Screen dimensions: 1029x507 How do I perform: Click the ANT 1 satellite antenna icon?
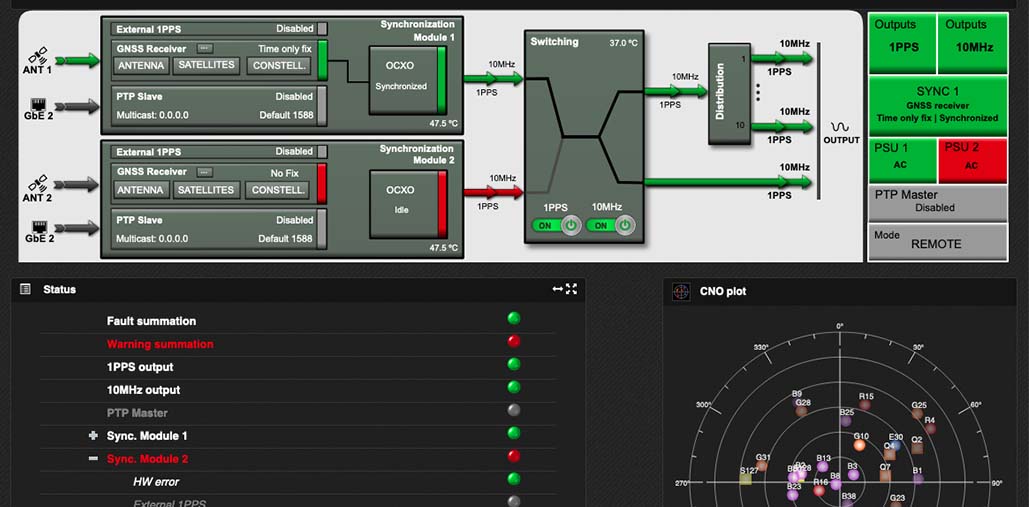pos(39,54)
